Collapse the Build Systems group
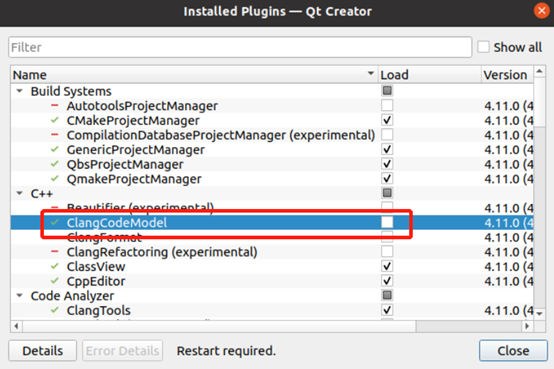The height and width of the screenshot is (369, 554). click(20, 91)
